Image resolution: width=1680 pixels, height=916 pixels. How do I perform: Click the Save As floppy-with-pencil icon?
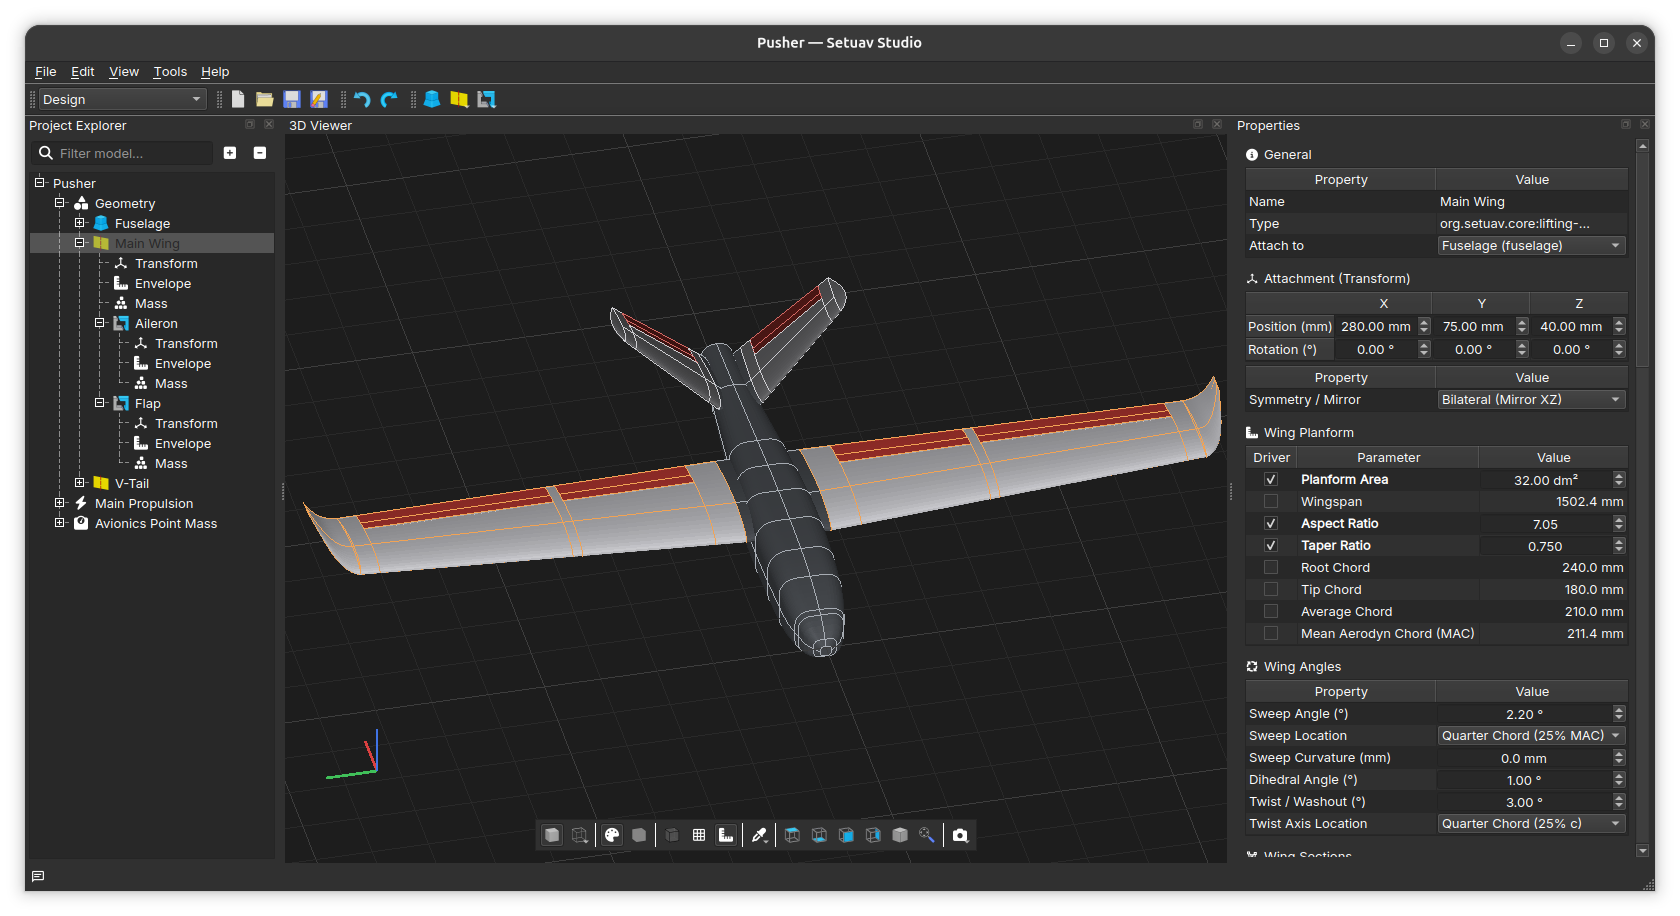coord(319,99)
